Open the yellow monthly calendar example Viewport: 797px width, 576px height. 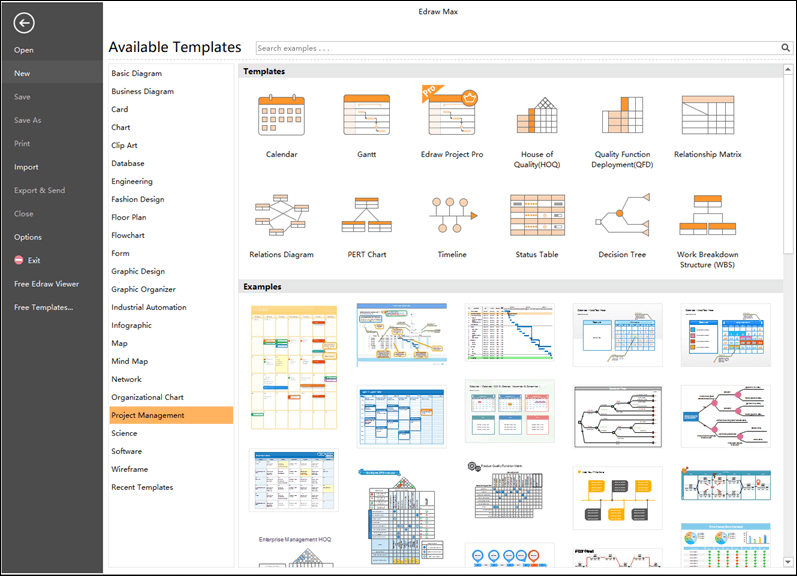[294, 367]
